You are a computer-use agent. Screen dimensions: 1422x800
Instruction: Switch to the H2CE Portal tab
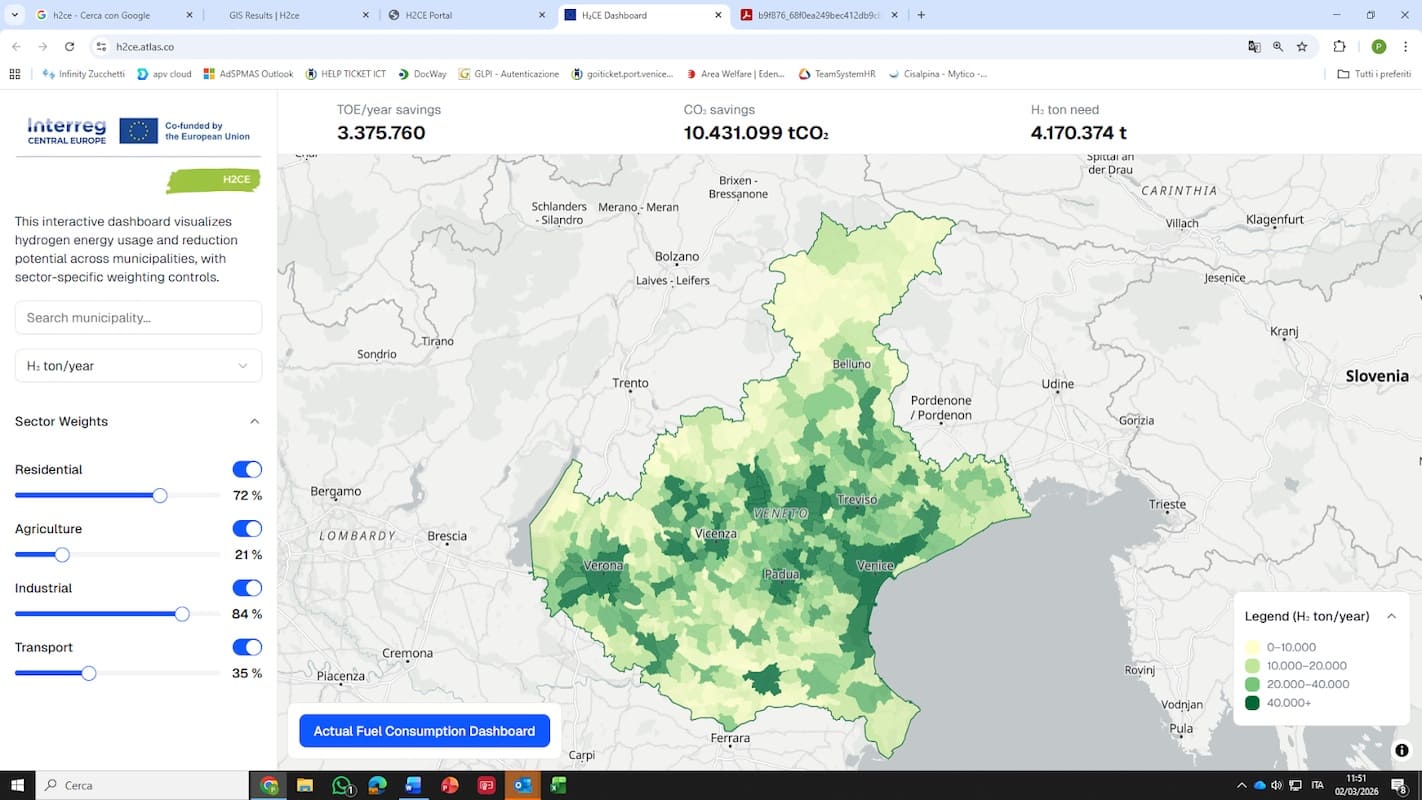tap(465, 15)
